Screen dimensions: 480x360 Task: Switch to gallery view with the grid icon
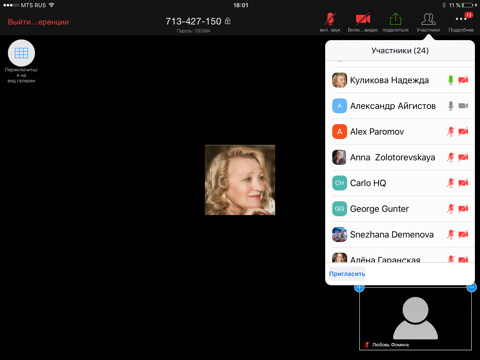(x=21, y=53)
